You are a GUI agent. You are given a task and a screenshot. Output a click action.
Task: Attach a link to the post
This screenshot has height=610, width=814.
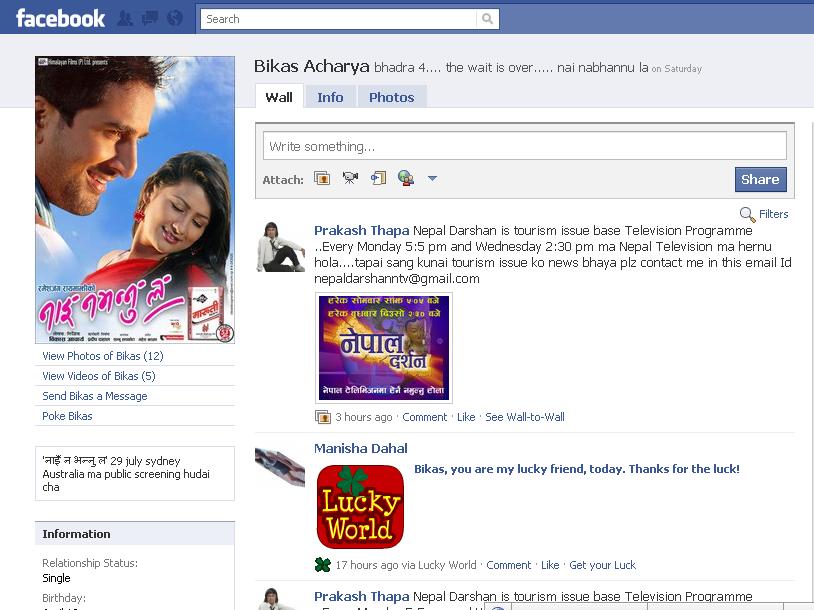pyautogui.click(x=406, y=179)
